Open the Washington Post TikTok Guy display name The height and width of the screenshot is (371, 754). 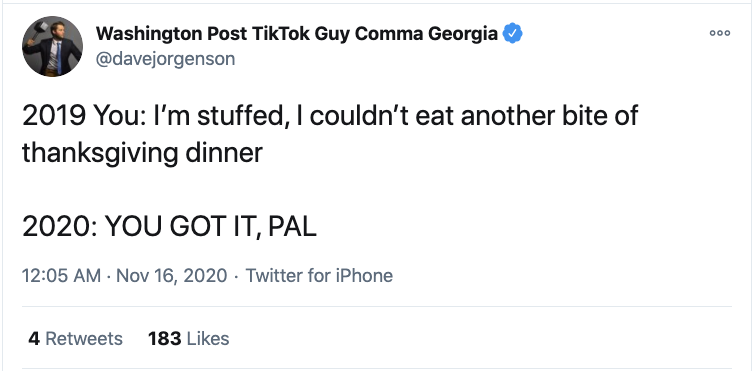(297, 34)
